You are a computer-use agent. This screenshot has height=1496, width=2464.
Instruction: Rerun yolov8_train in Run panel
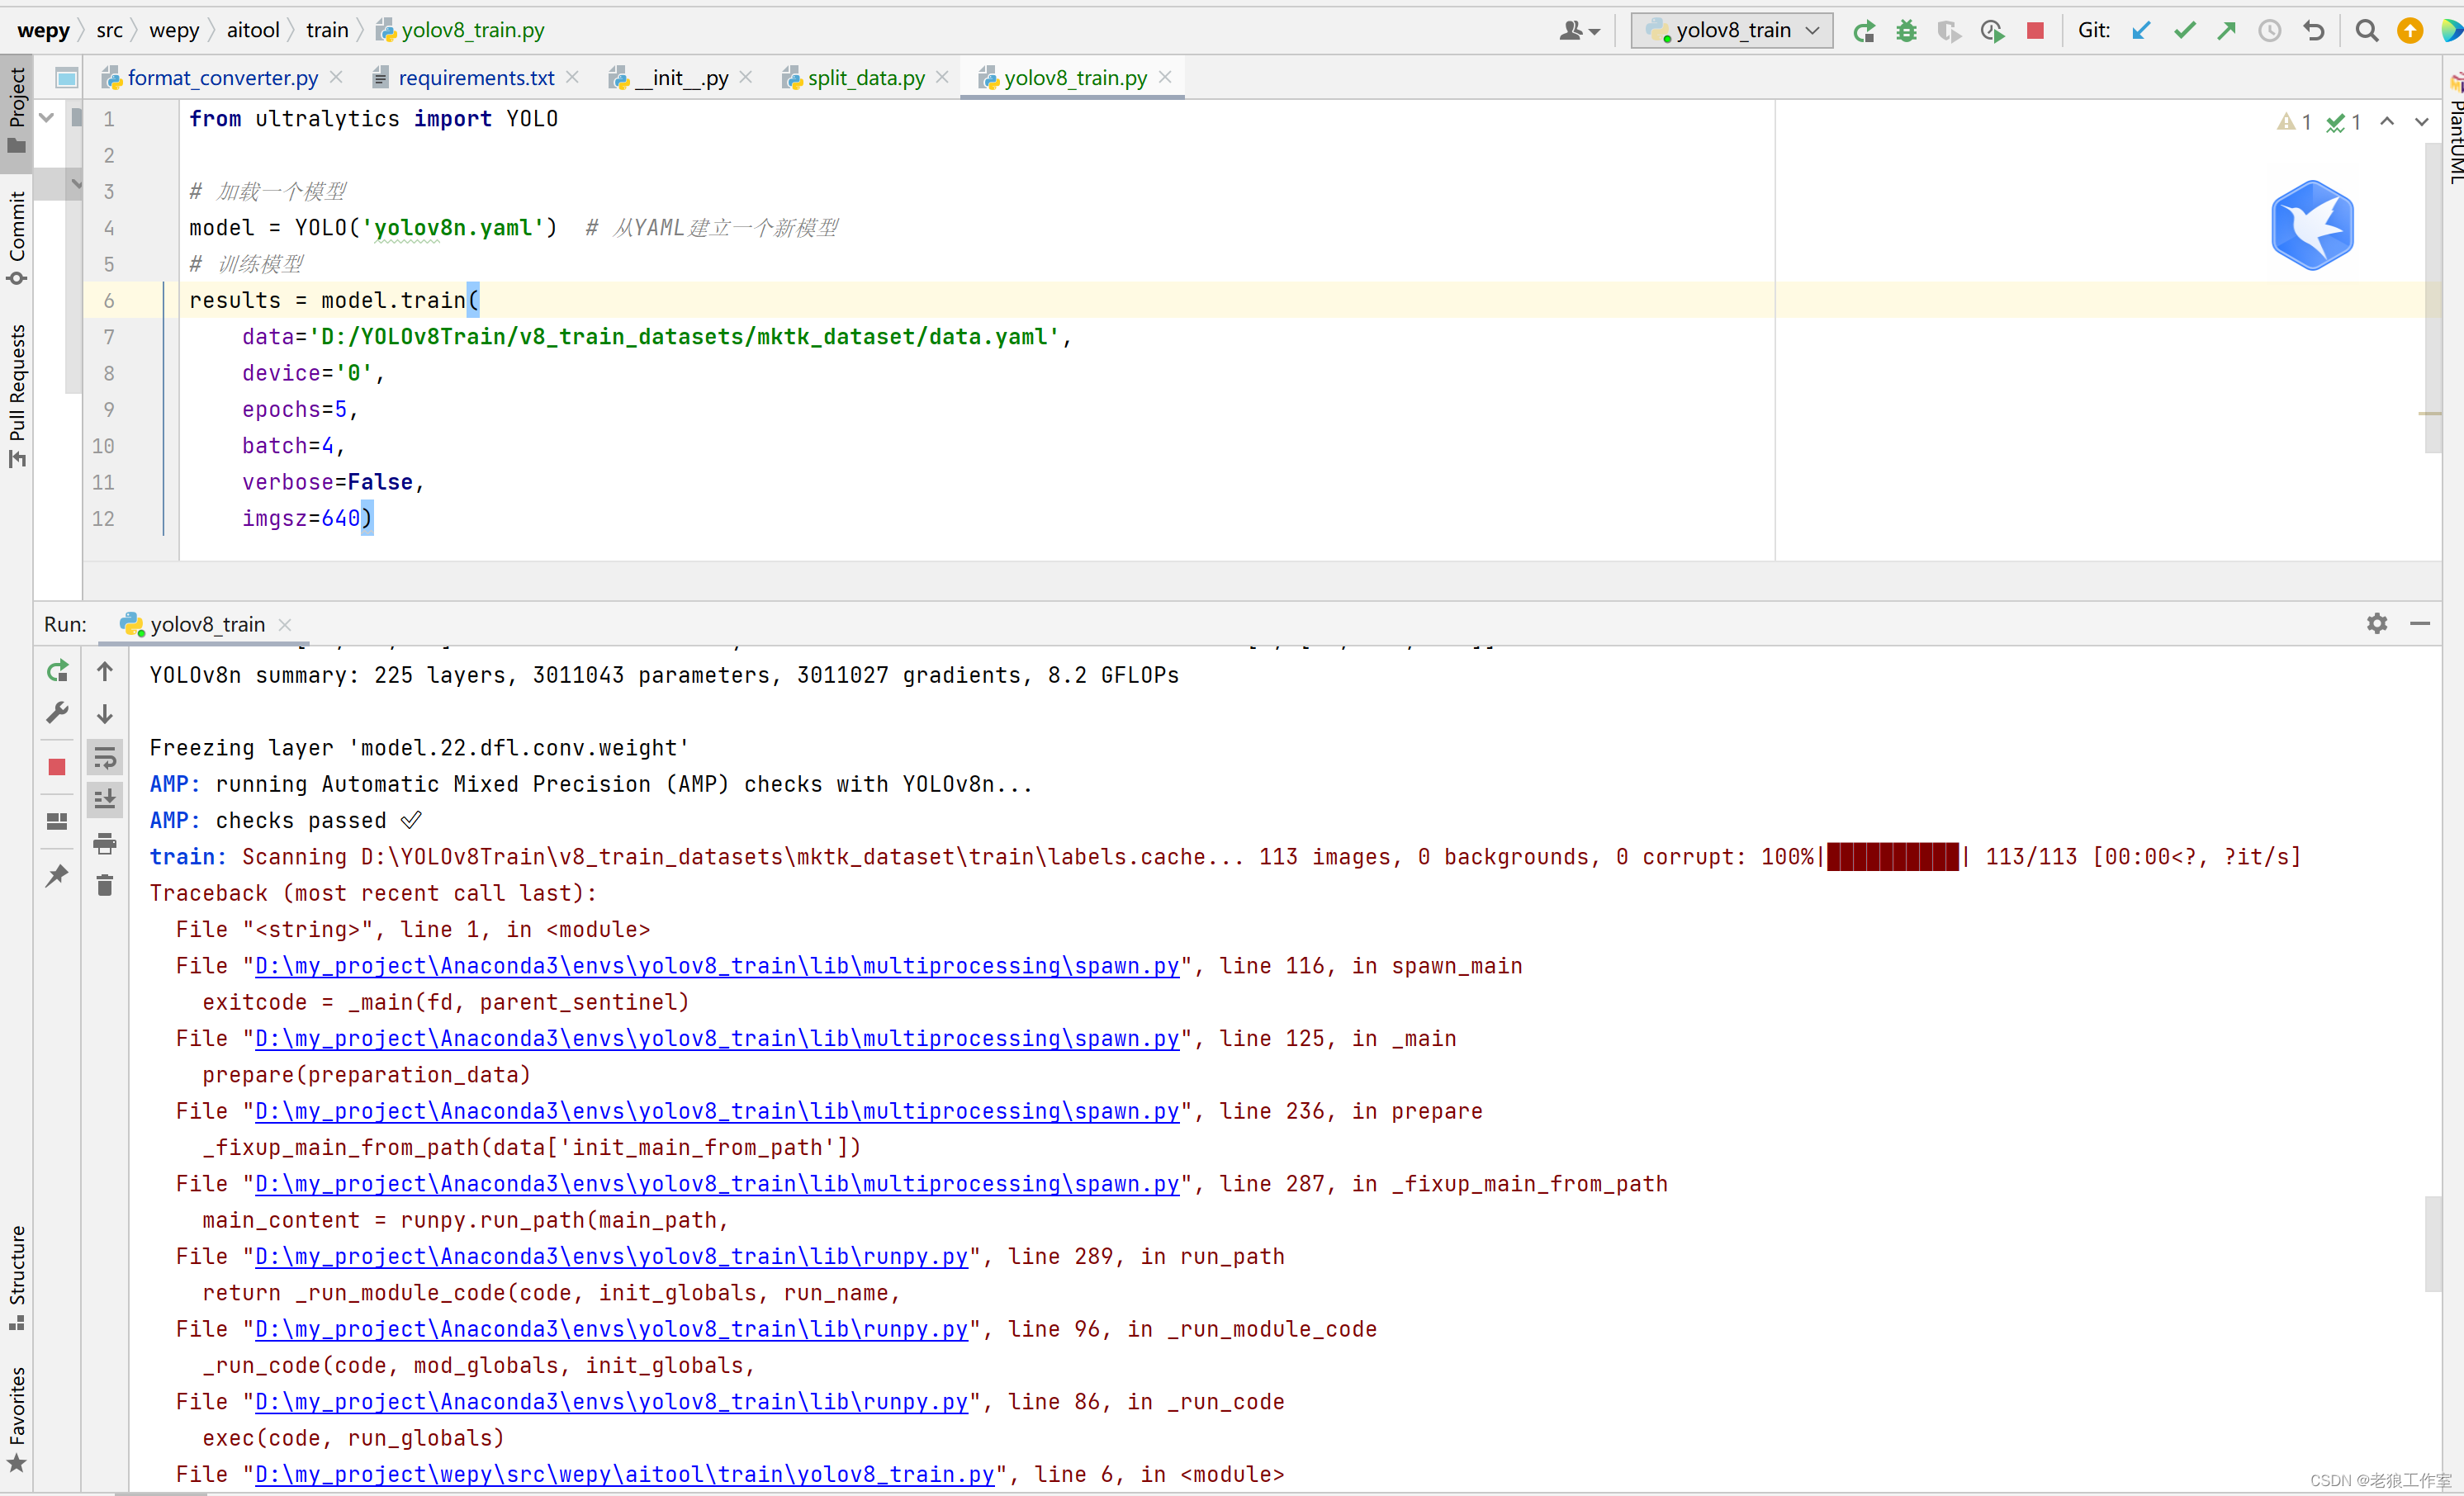pyautogui.click(x=57, y=671)
